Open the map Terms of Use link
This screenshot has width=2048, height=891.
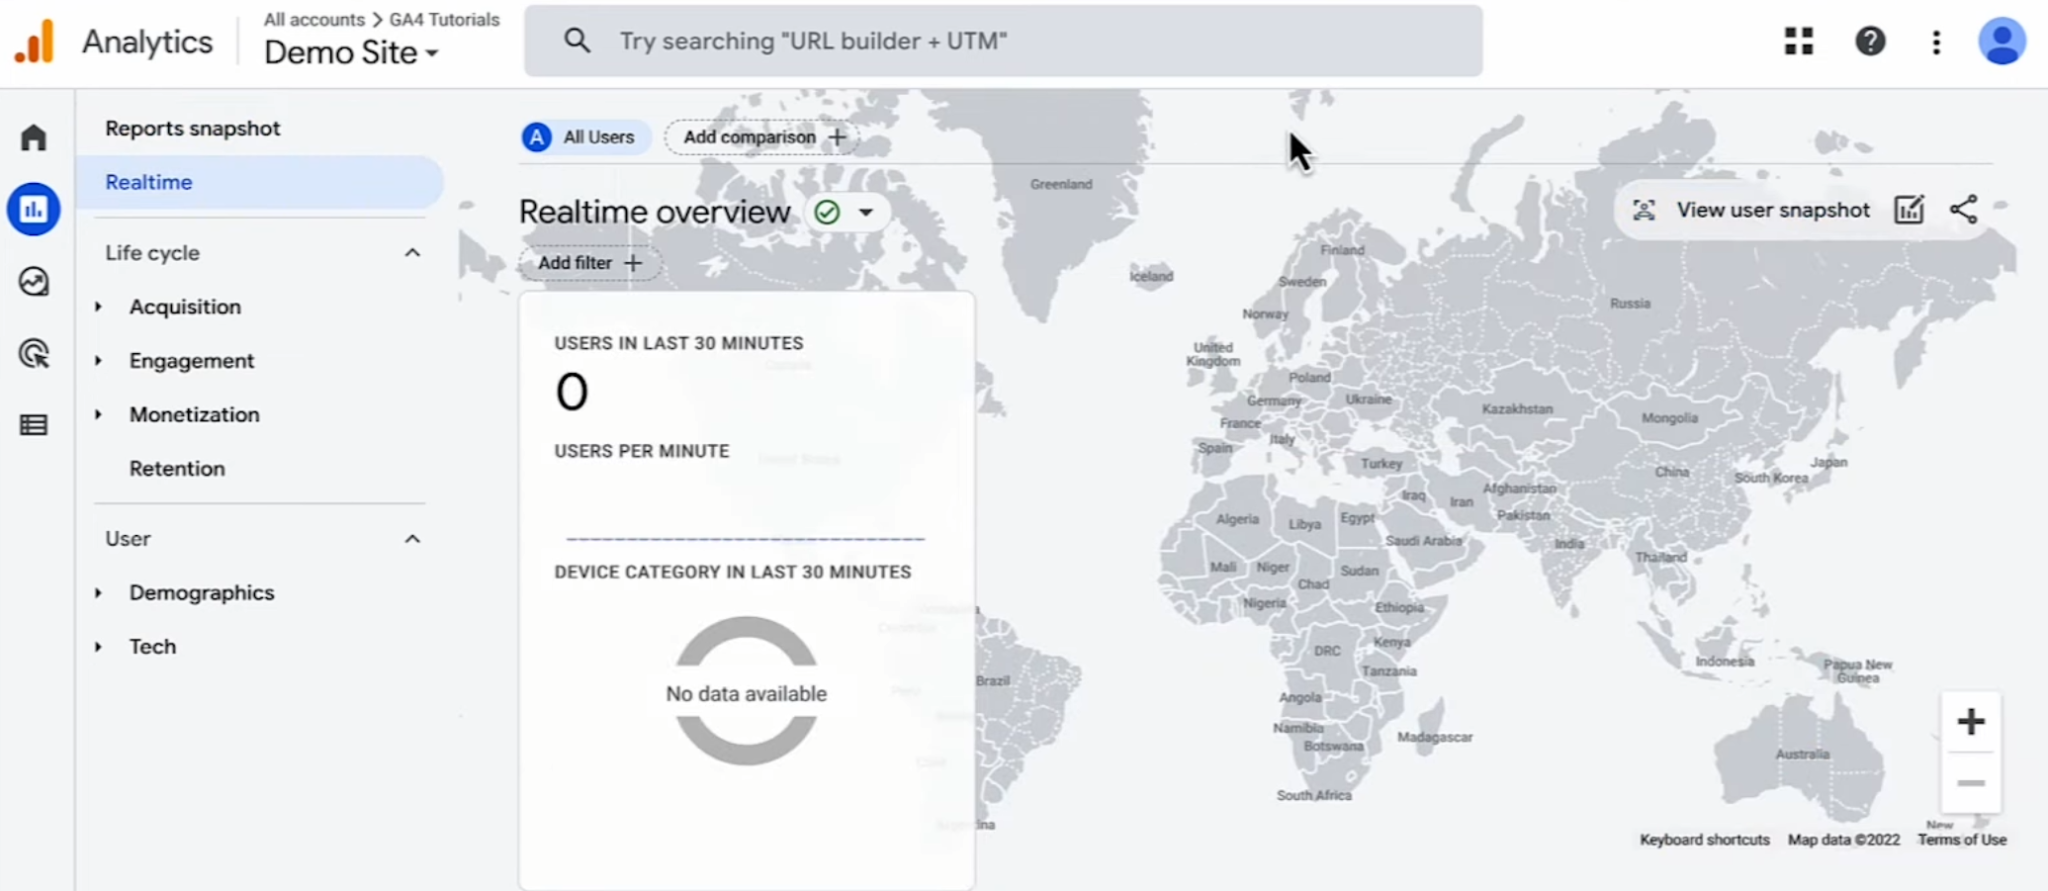point(1962,840)
